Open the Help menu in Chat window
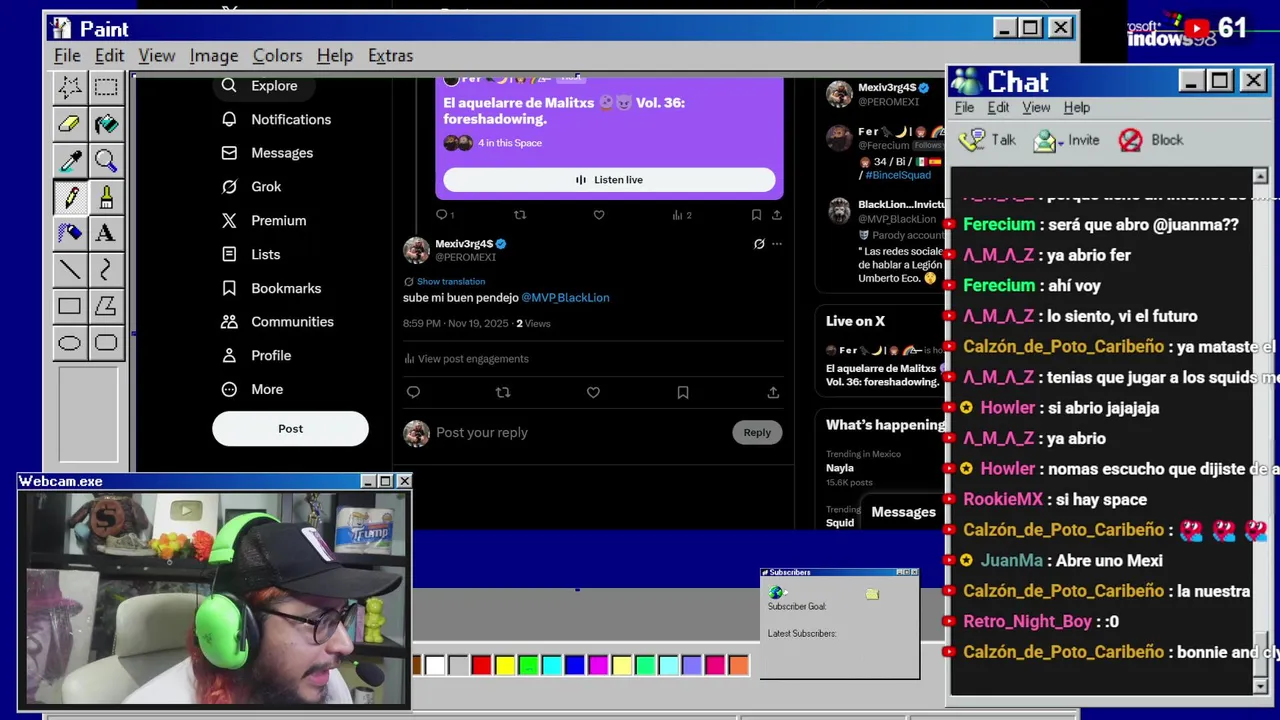This screenshot has width=1280, height=720. pyautogui.click(x=1077, y=108)
